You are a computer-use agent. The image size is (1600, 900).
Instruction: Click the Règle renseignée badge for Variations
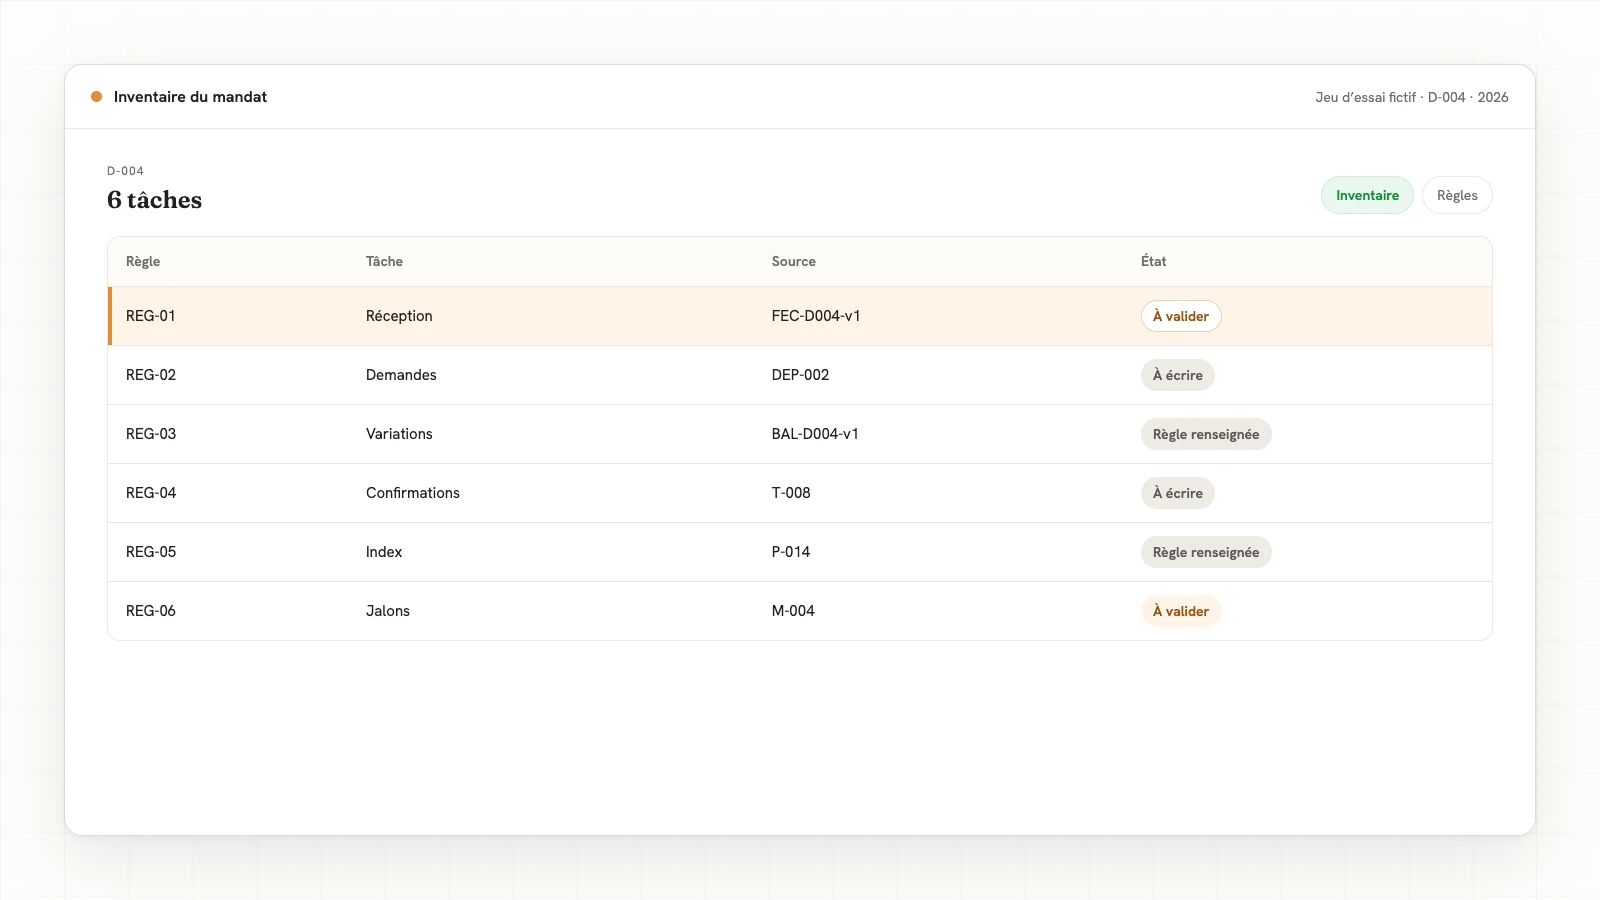(x=1206, y=434)
